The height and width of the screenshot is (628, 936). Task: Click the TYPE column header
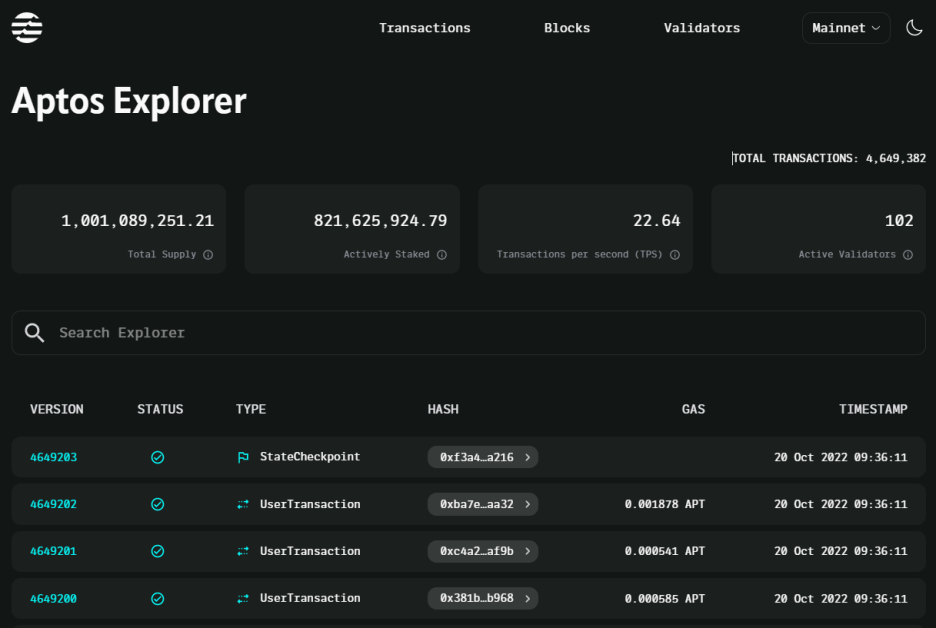[x=251, y=410]
